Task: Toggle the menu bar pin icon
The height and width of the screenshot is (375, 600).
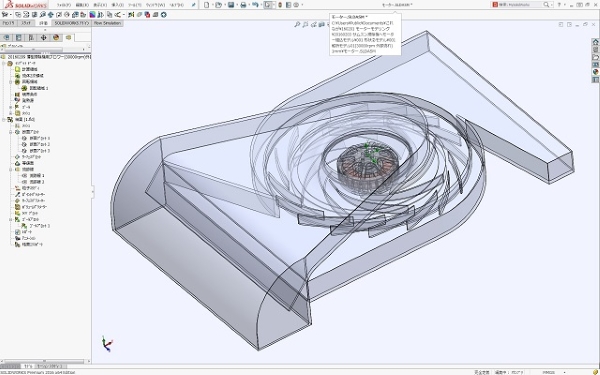Action: click(194, 5)
